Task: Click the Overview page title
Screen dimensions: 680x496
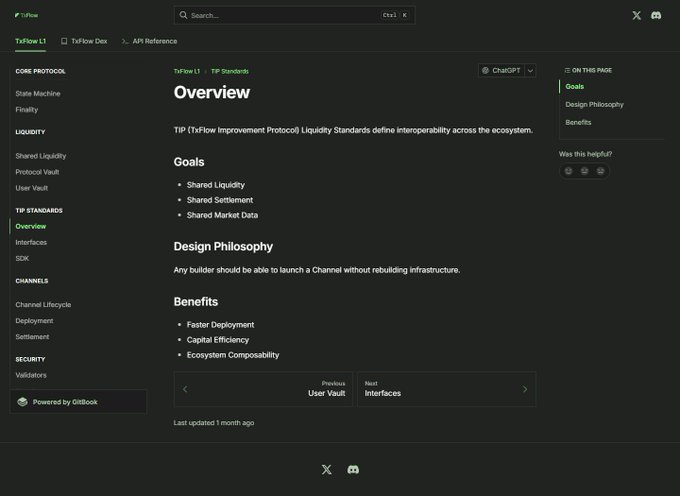Action: click(x=212, y=92)
